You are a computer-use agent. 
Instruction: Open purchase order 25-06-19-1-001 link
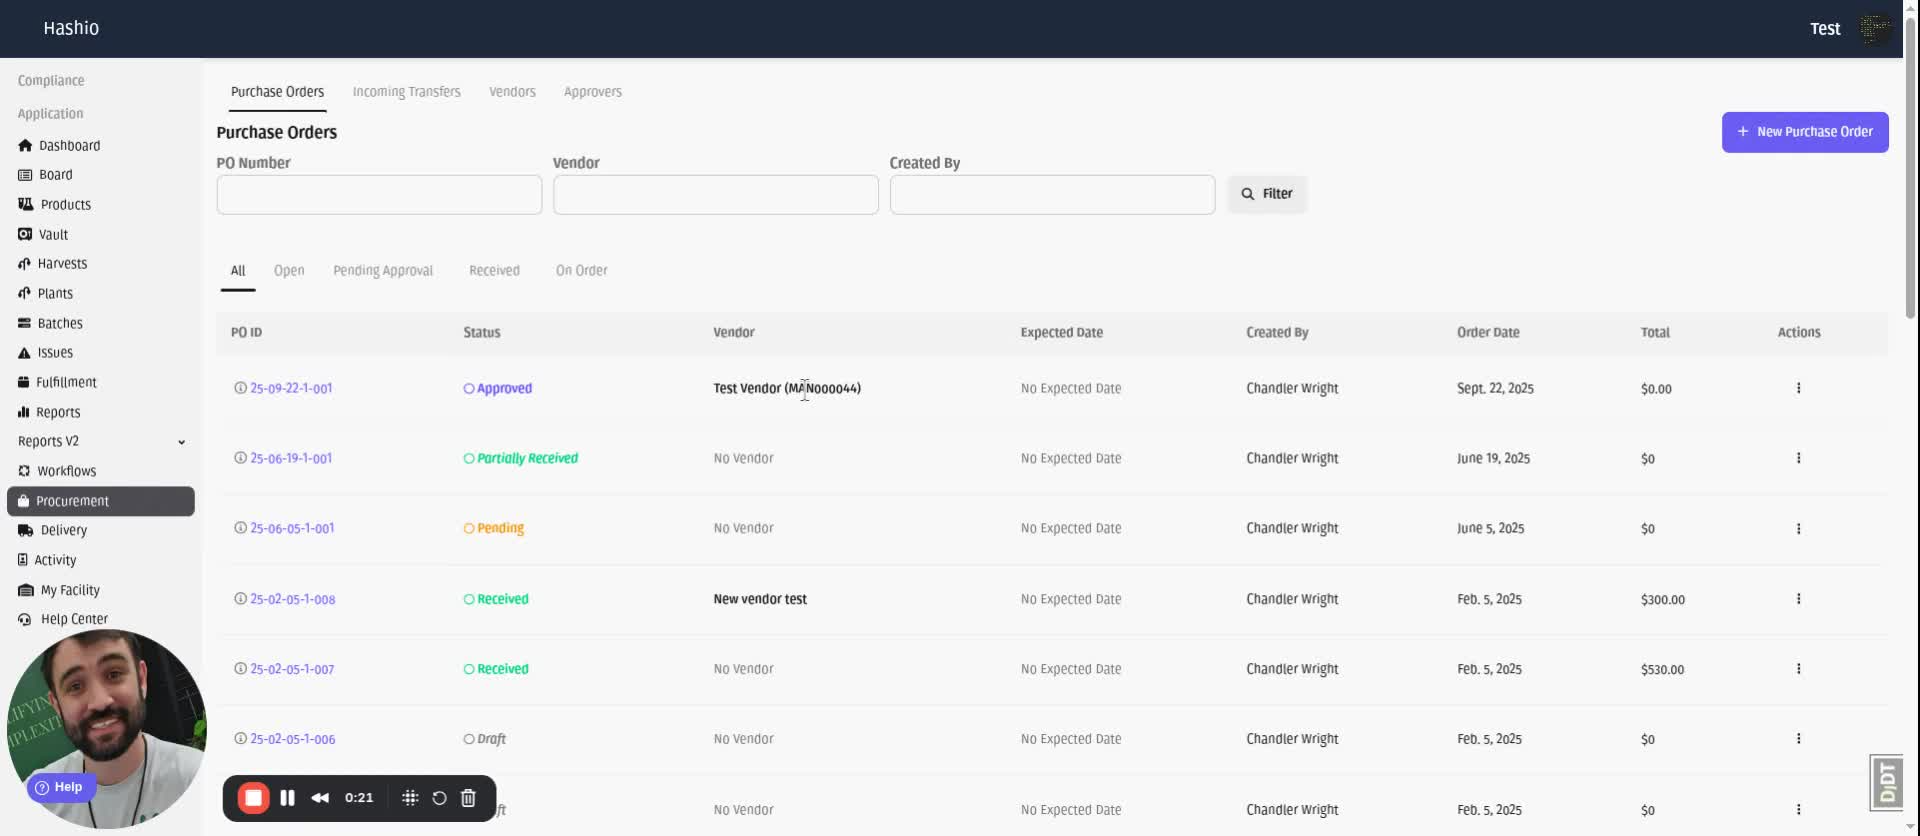(291, 459)
